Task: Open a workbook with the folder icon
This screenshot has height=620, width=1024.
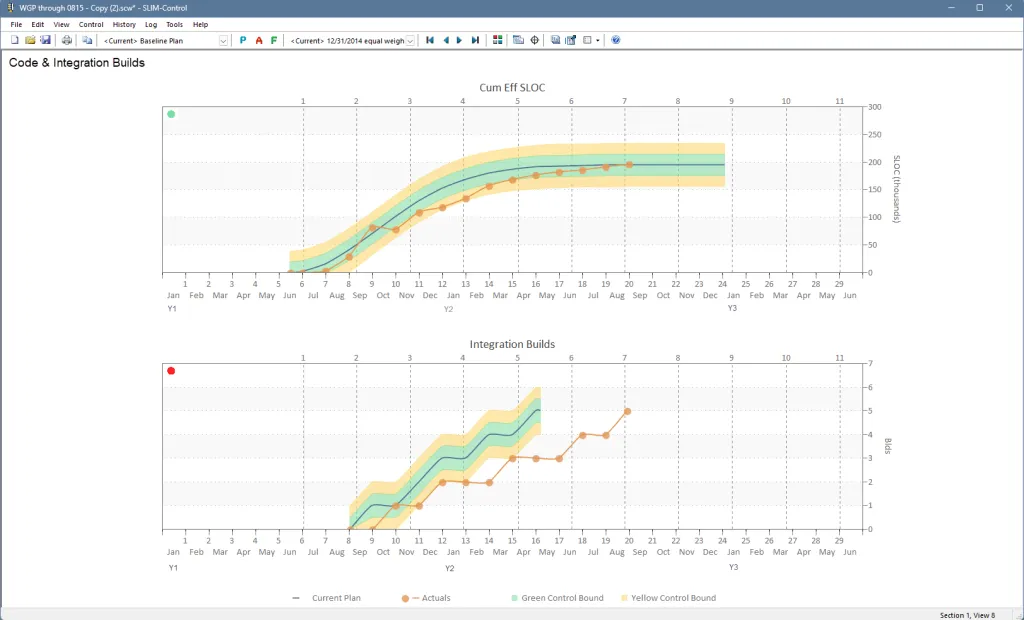Action: (30, 41)
